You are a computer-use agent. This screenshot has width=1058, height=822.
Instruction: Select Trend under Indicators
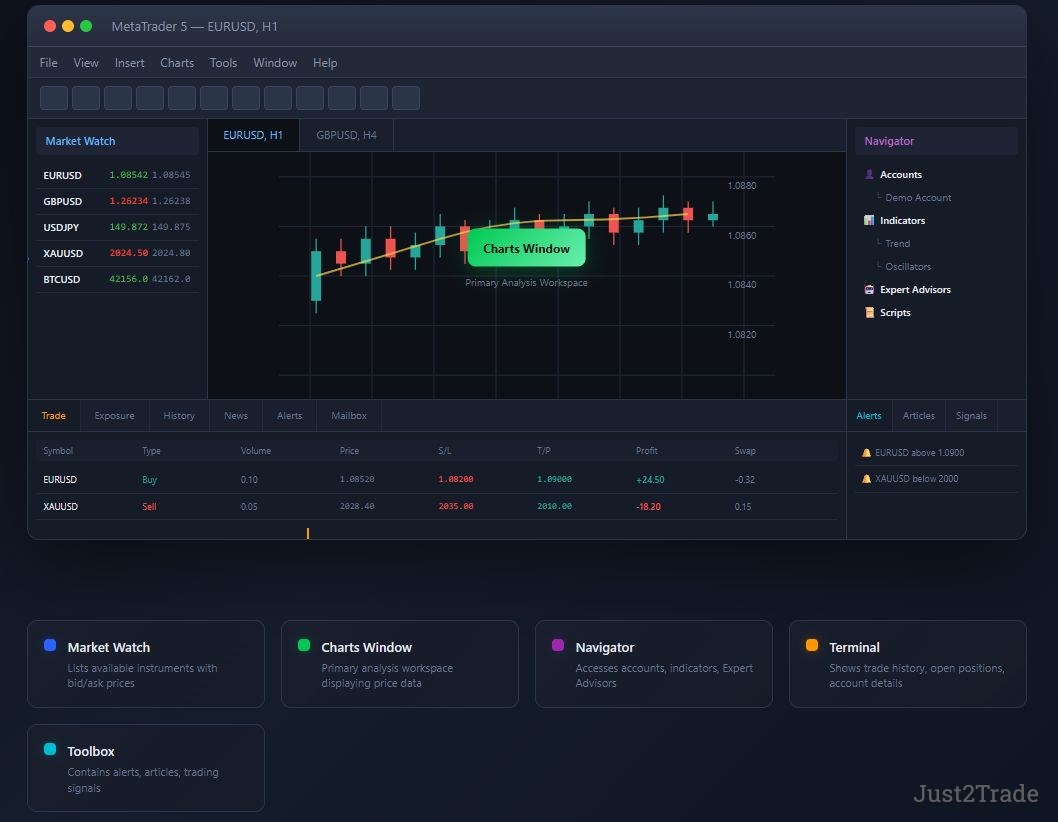(x=897, y=244)
